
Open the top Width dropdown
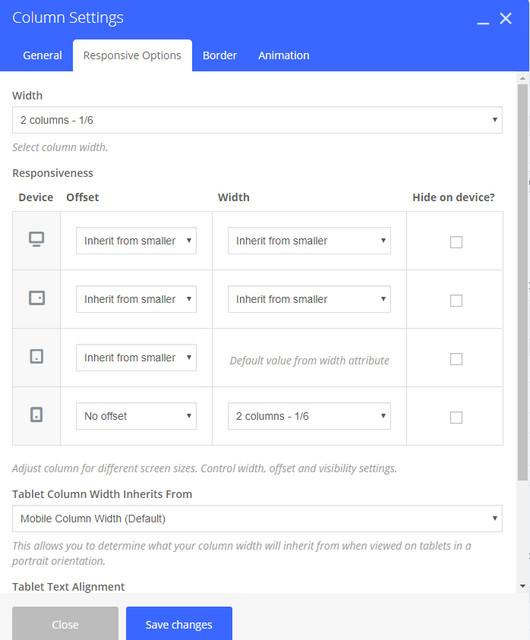click(257, 120)
